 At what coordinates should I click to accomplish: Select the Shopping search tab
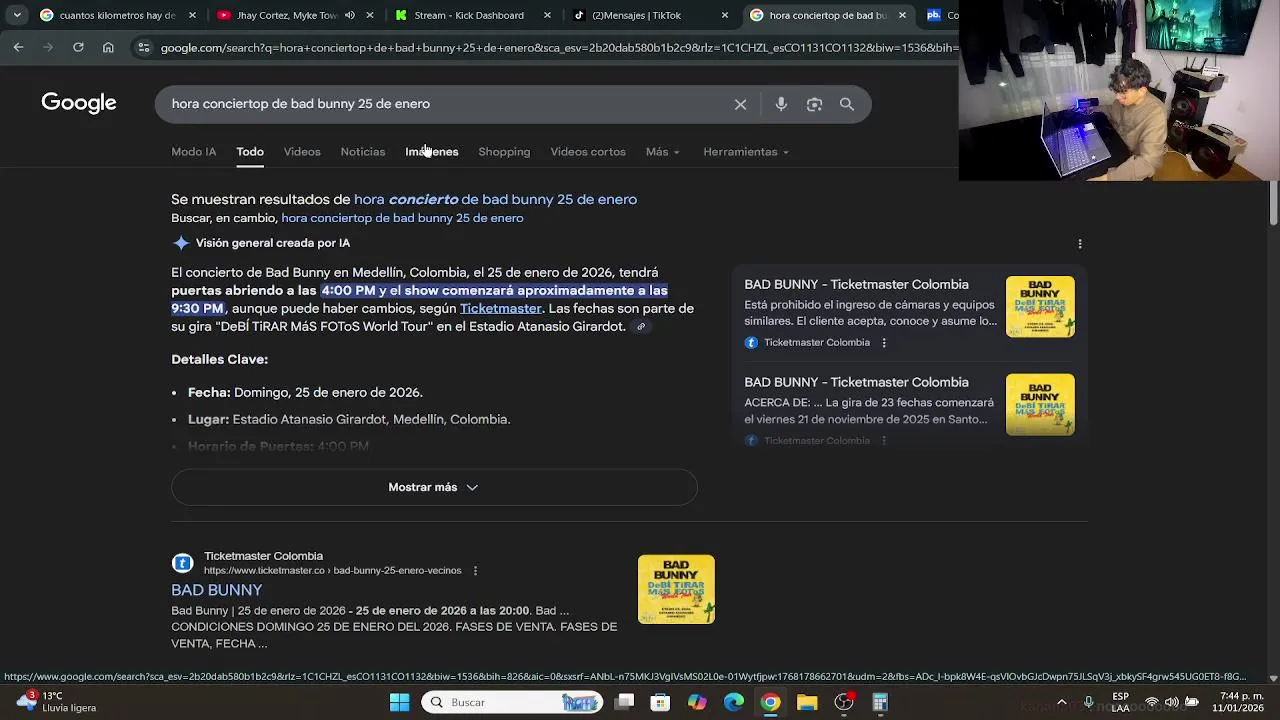504,152
